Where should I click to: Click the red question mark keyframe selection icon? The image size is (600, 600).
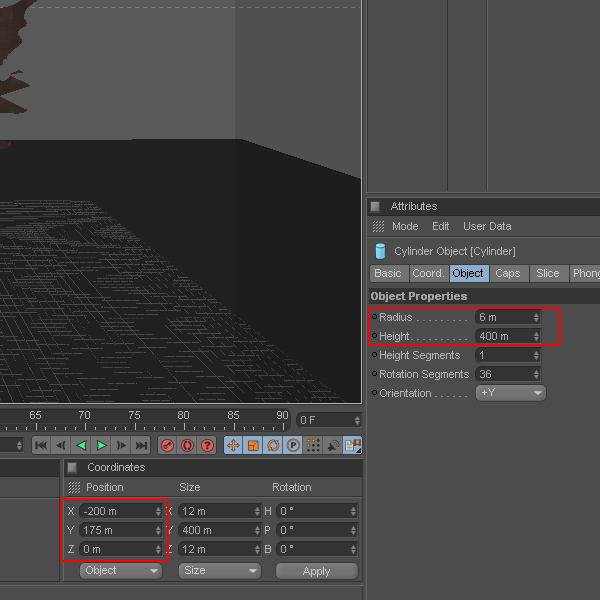click(207, 445)
